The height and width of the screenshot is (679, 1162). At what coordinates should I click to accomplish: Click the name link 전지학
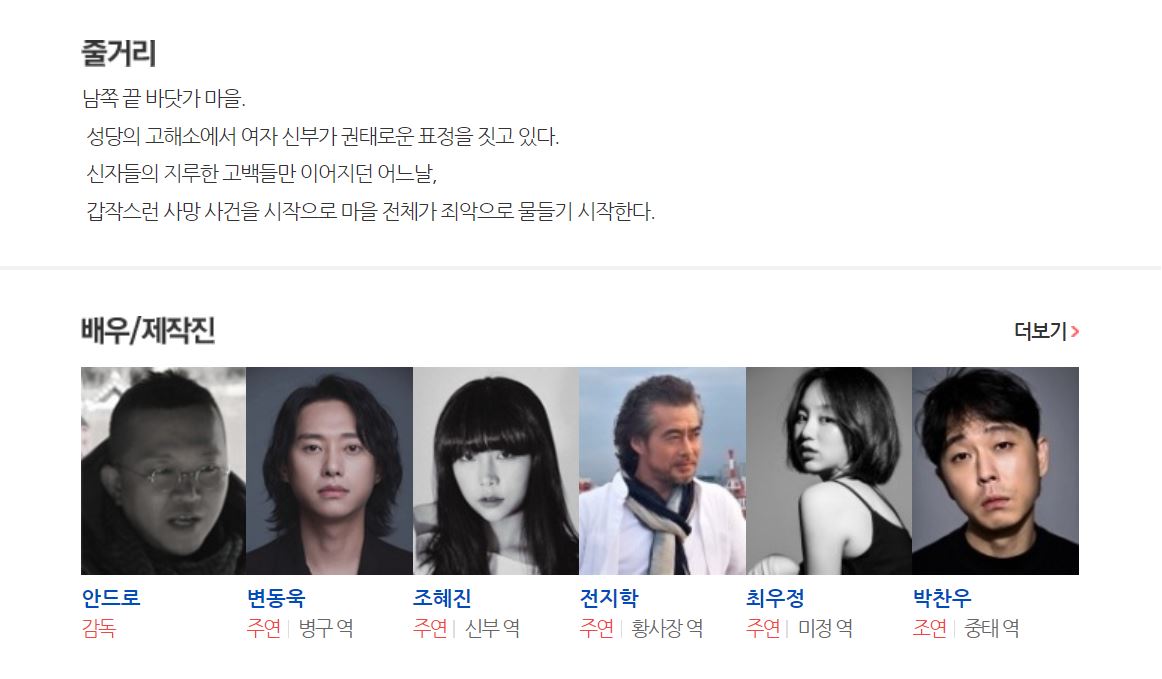[609, 597]
